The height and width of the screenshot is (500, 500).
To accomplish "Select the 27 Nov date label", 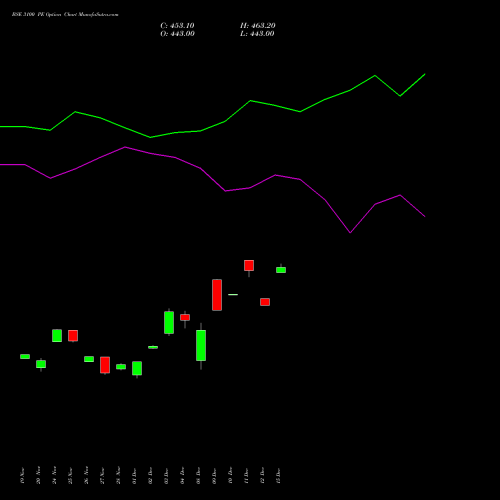I will click(102, 476).
